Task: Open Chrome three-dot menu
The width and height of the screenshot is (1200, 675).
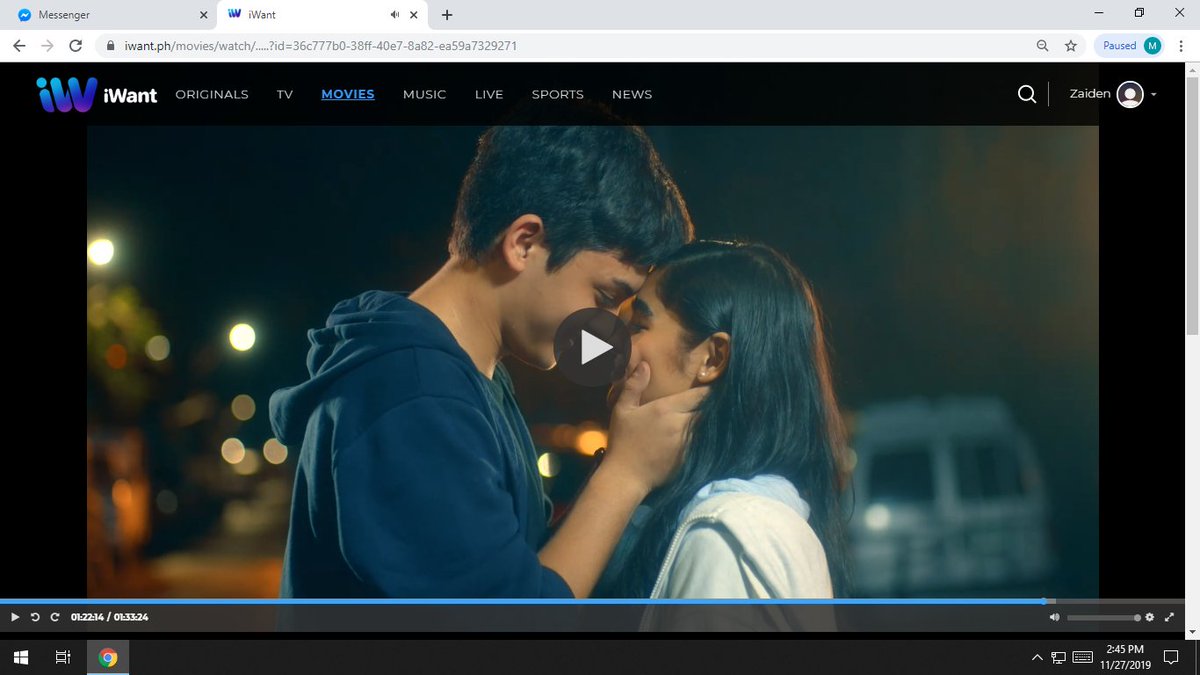Action: [1180, 45]
